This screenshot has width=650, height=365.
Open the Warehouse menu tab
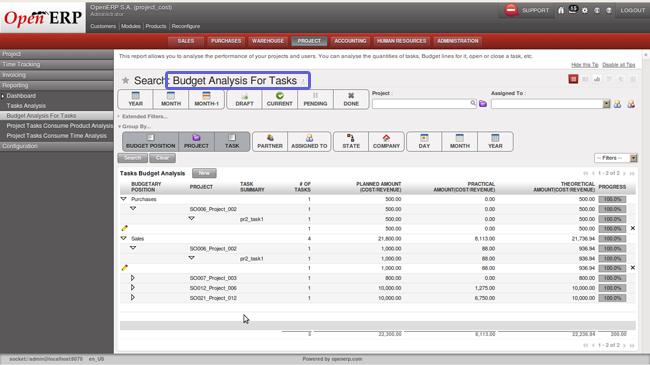[268, 41]
